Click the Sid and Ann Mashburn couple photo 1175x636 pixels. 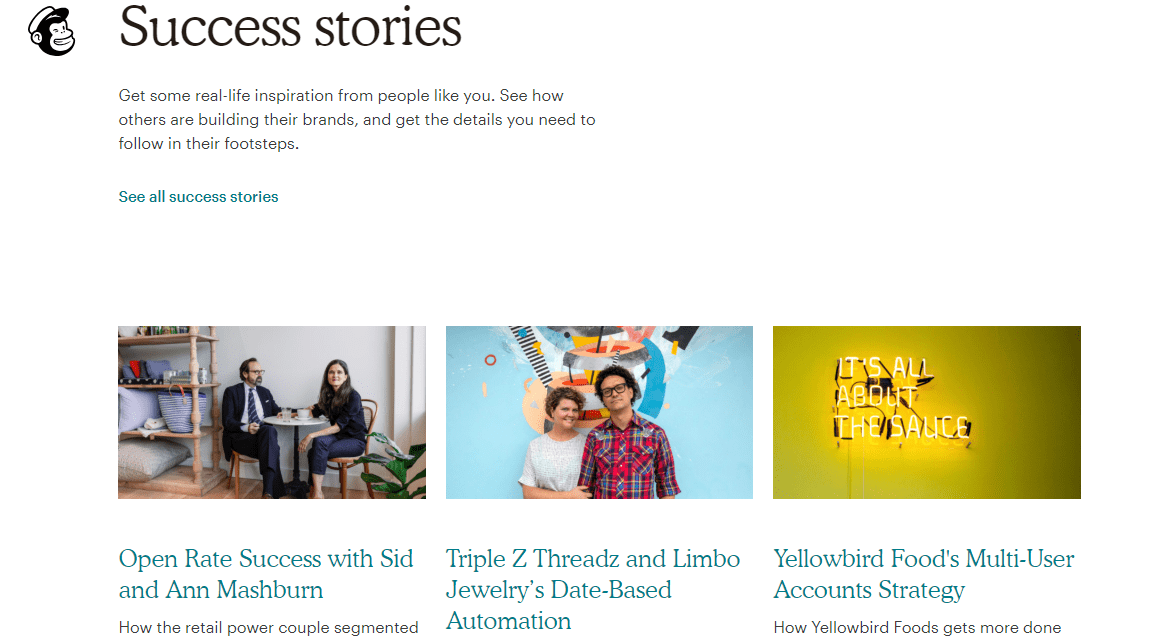(x=271, y=411)
